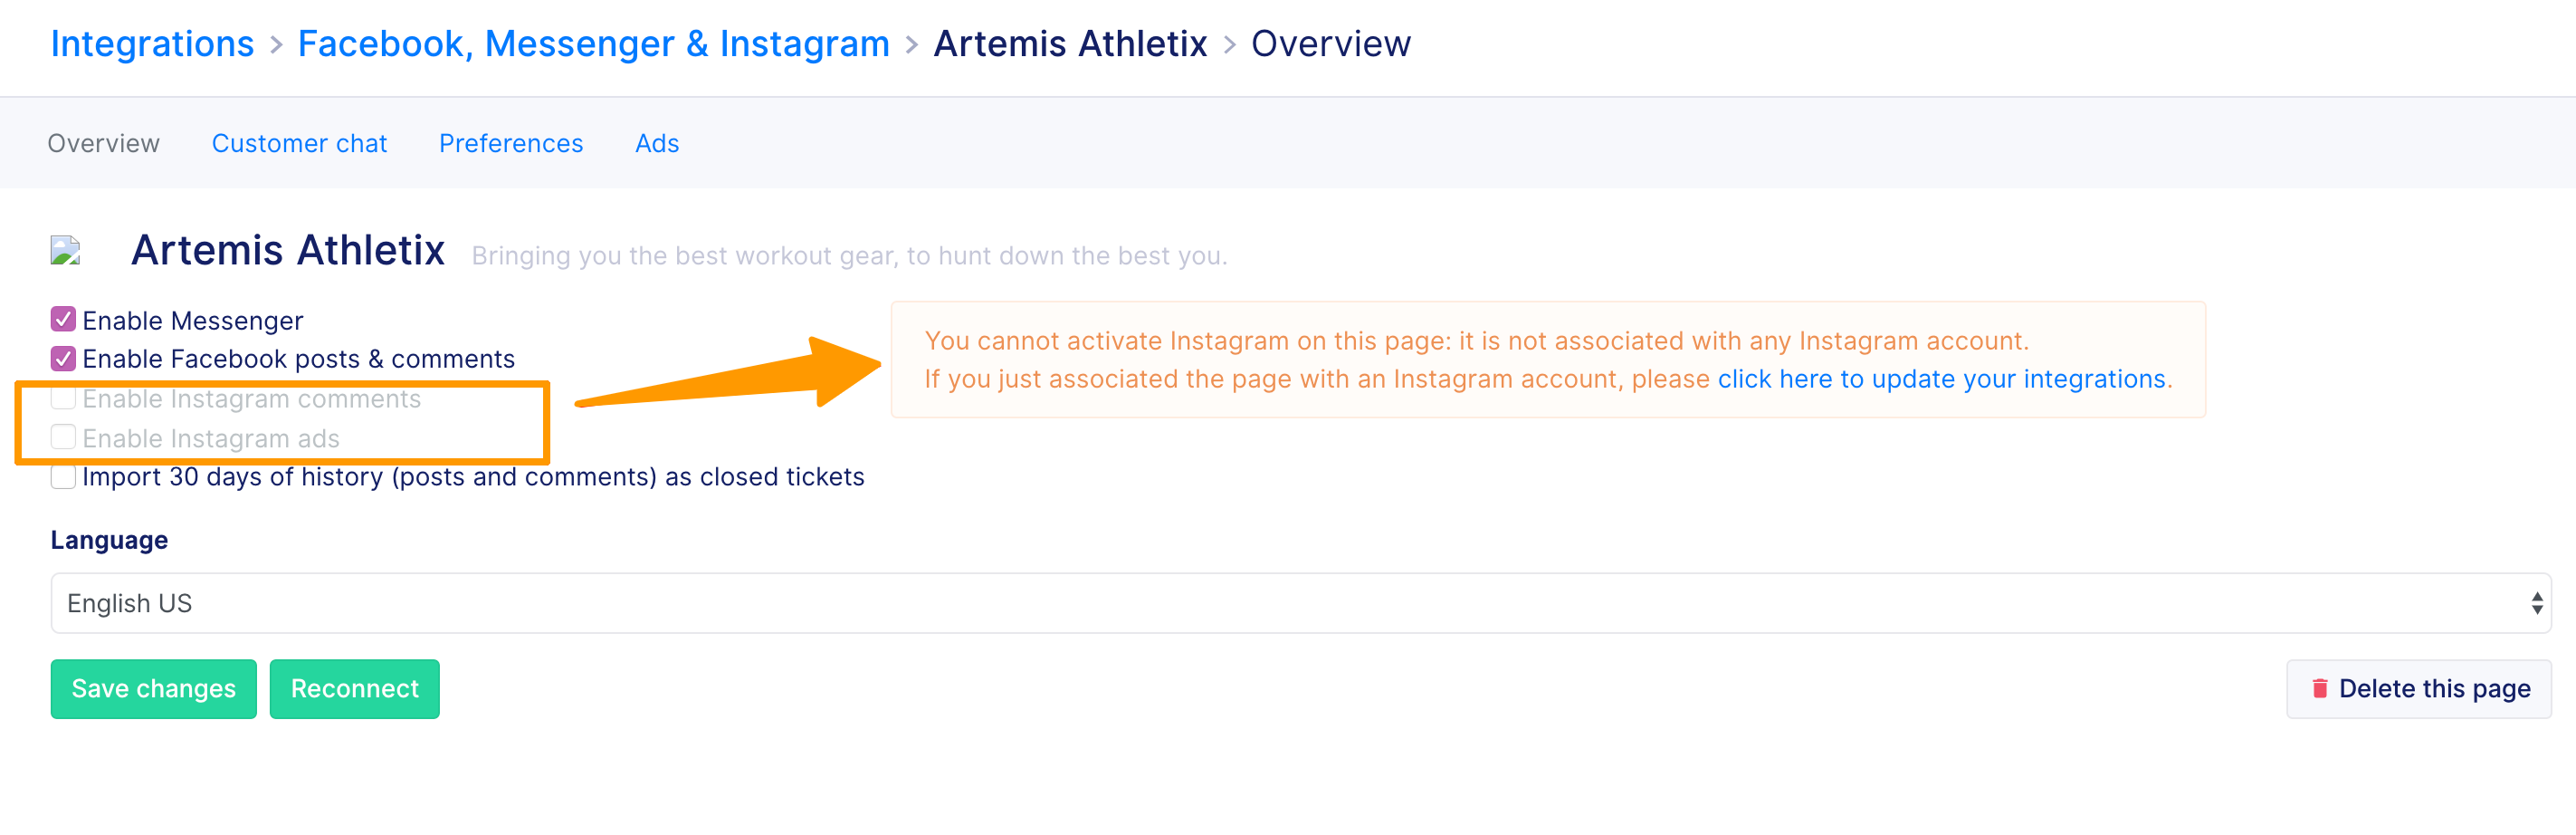Select the Overview tab
Screen dimensions: 2576x835
click(103, 143)
